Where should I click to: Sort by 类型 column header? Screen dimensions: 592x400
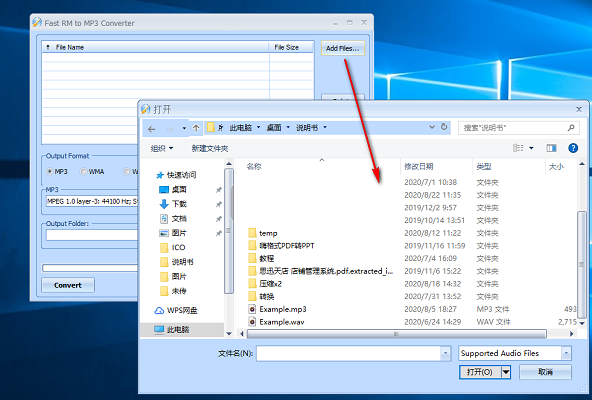click(484, 167)
